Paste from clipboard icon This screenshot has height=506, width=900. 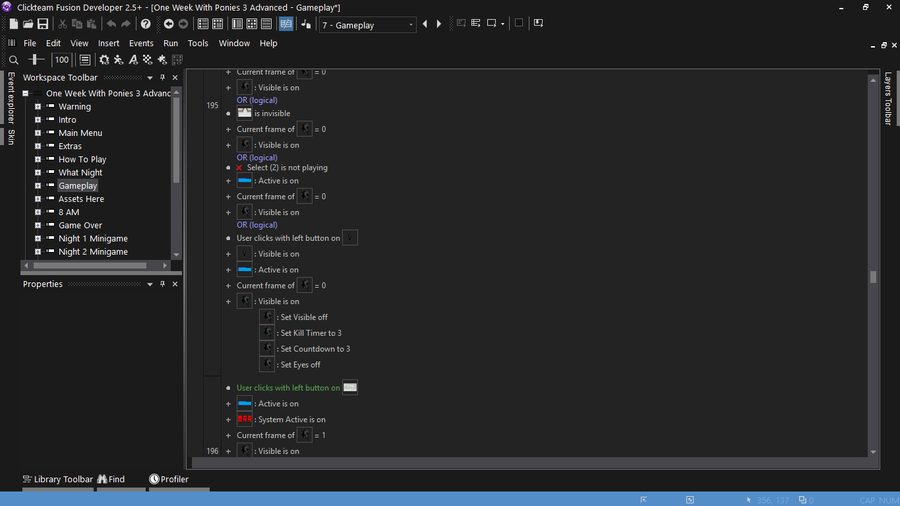pyautogui.click(x=91, y=24)
